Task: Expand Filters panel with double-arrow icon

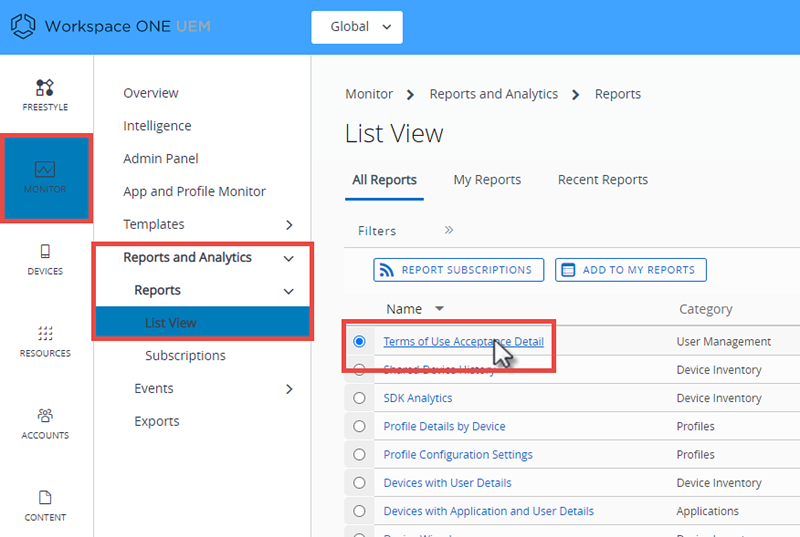Action: pyautogui.click(x=448, y=230)
